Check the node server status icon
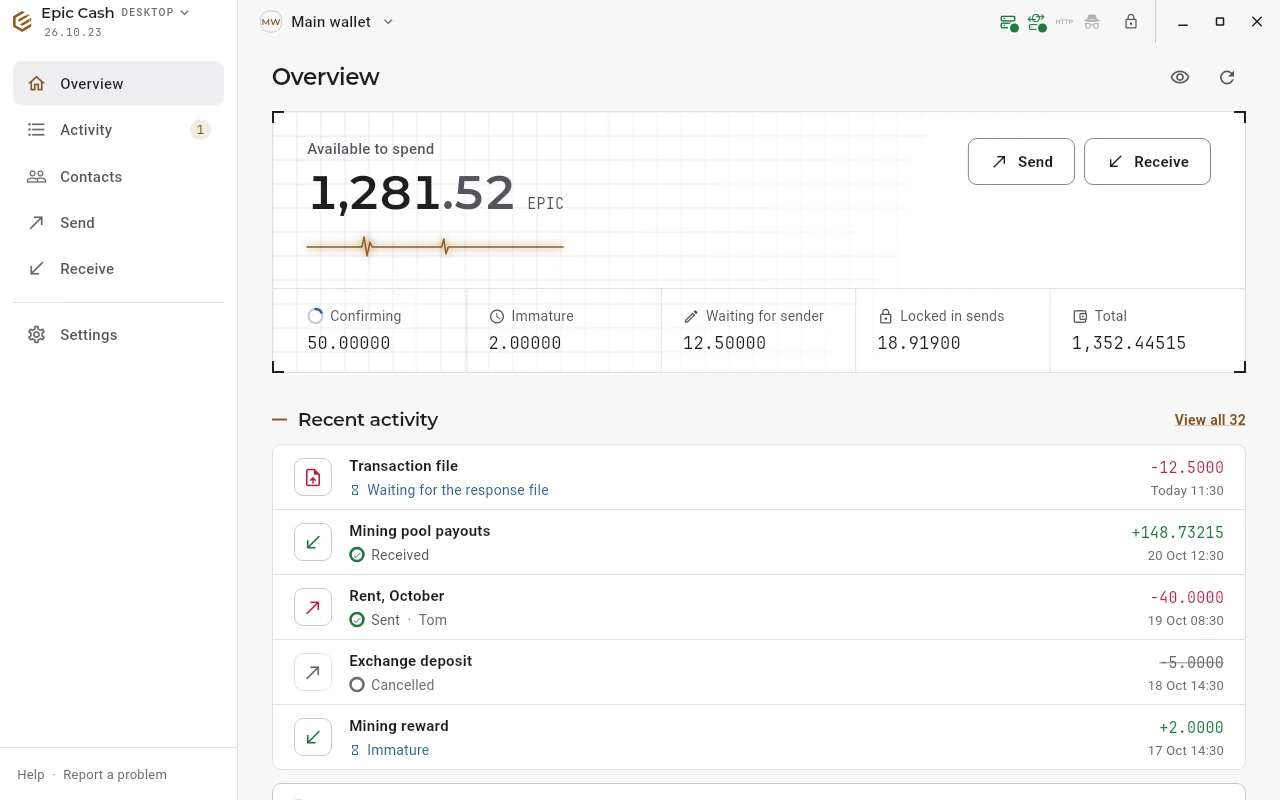 pyautogui.click(x=1009, y=22)
